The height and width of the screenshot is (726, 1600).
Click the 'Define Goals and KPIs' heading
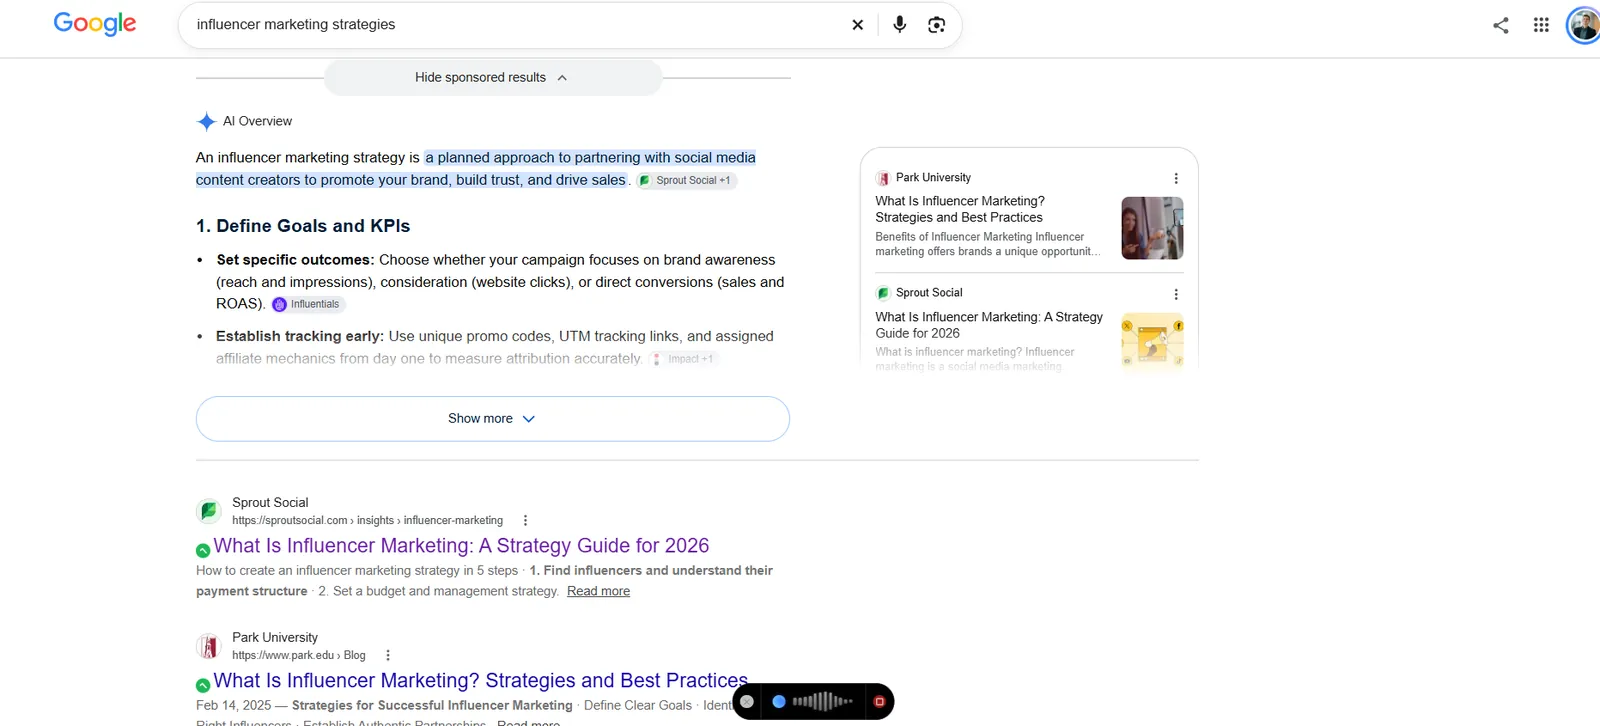click(303, 226)
